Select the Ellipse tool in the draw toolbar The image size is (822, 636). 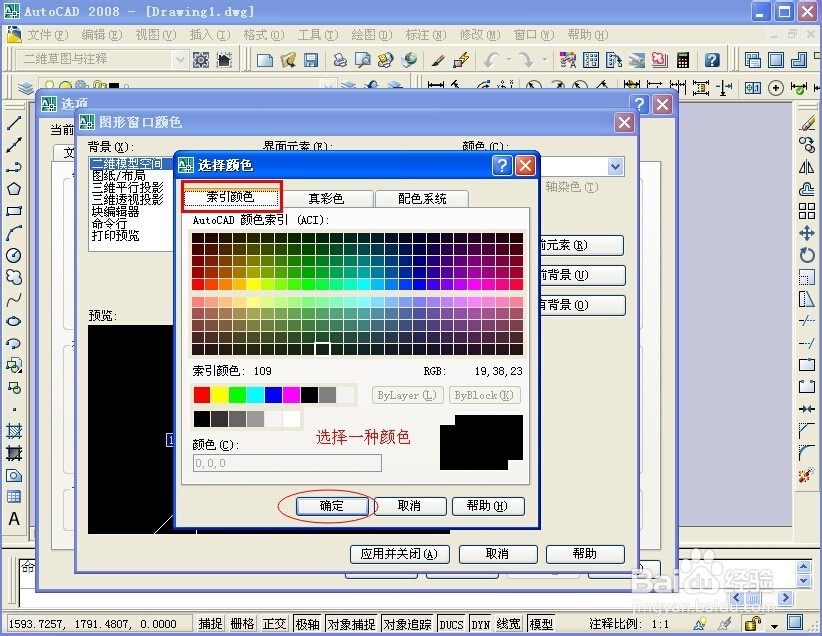14,321
